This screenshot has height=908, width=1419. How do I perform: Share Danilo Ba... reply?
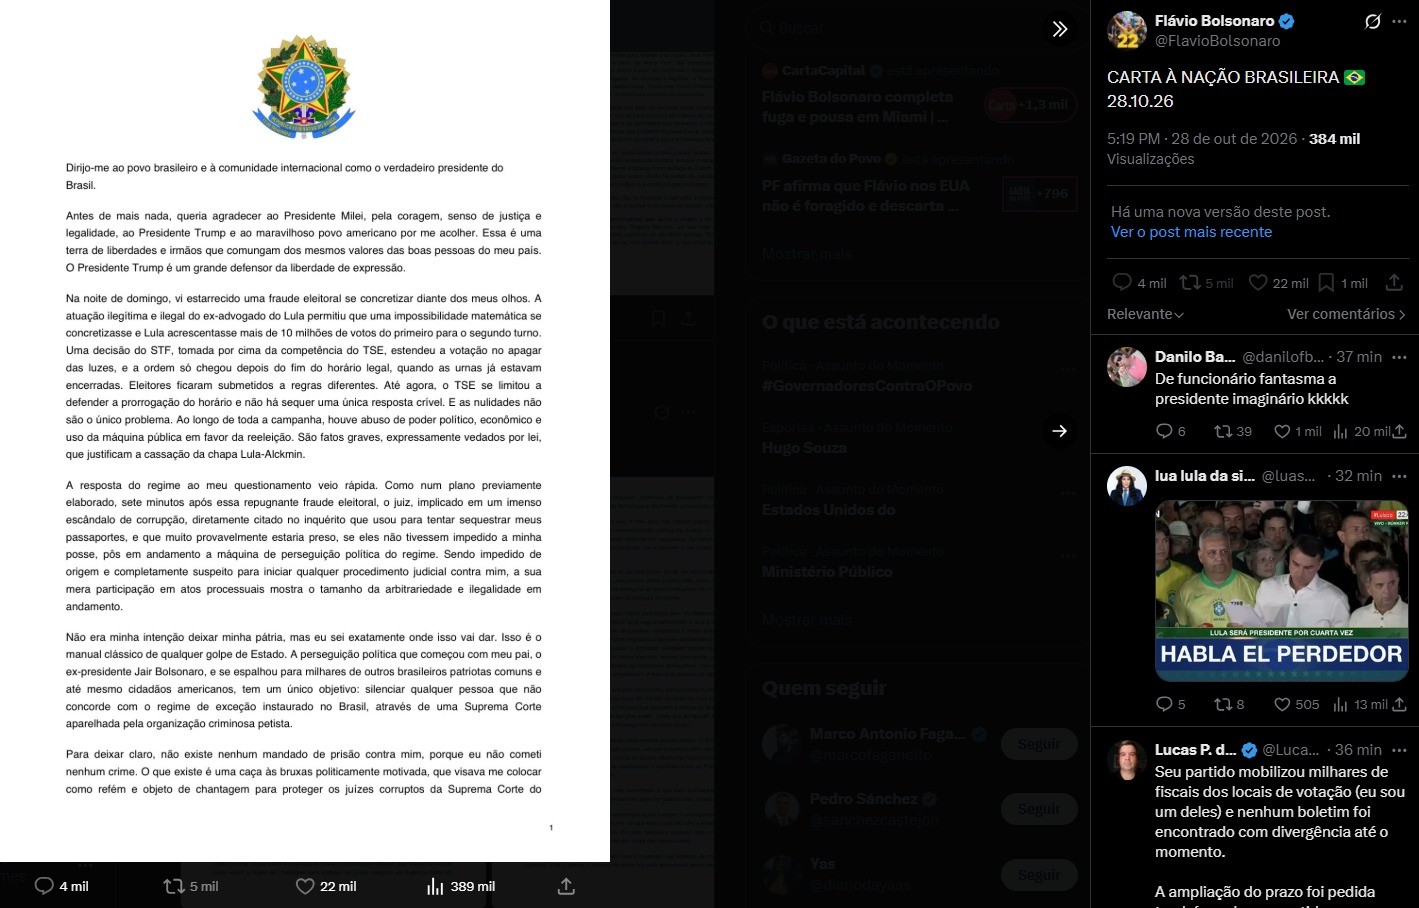point(1399,431)
